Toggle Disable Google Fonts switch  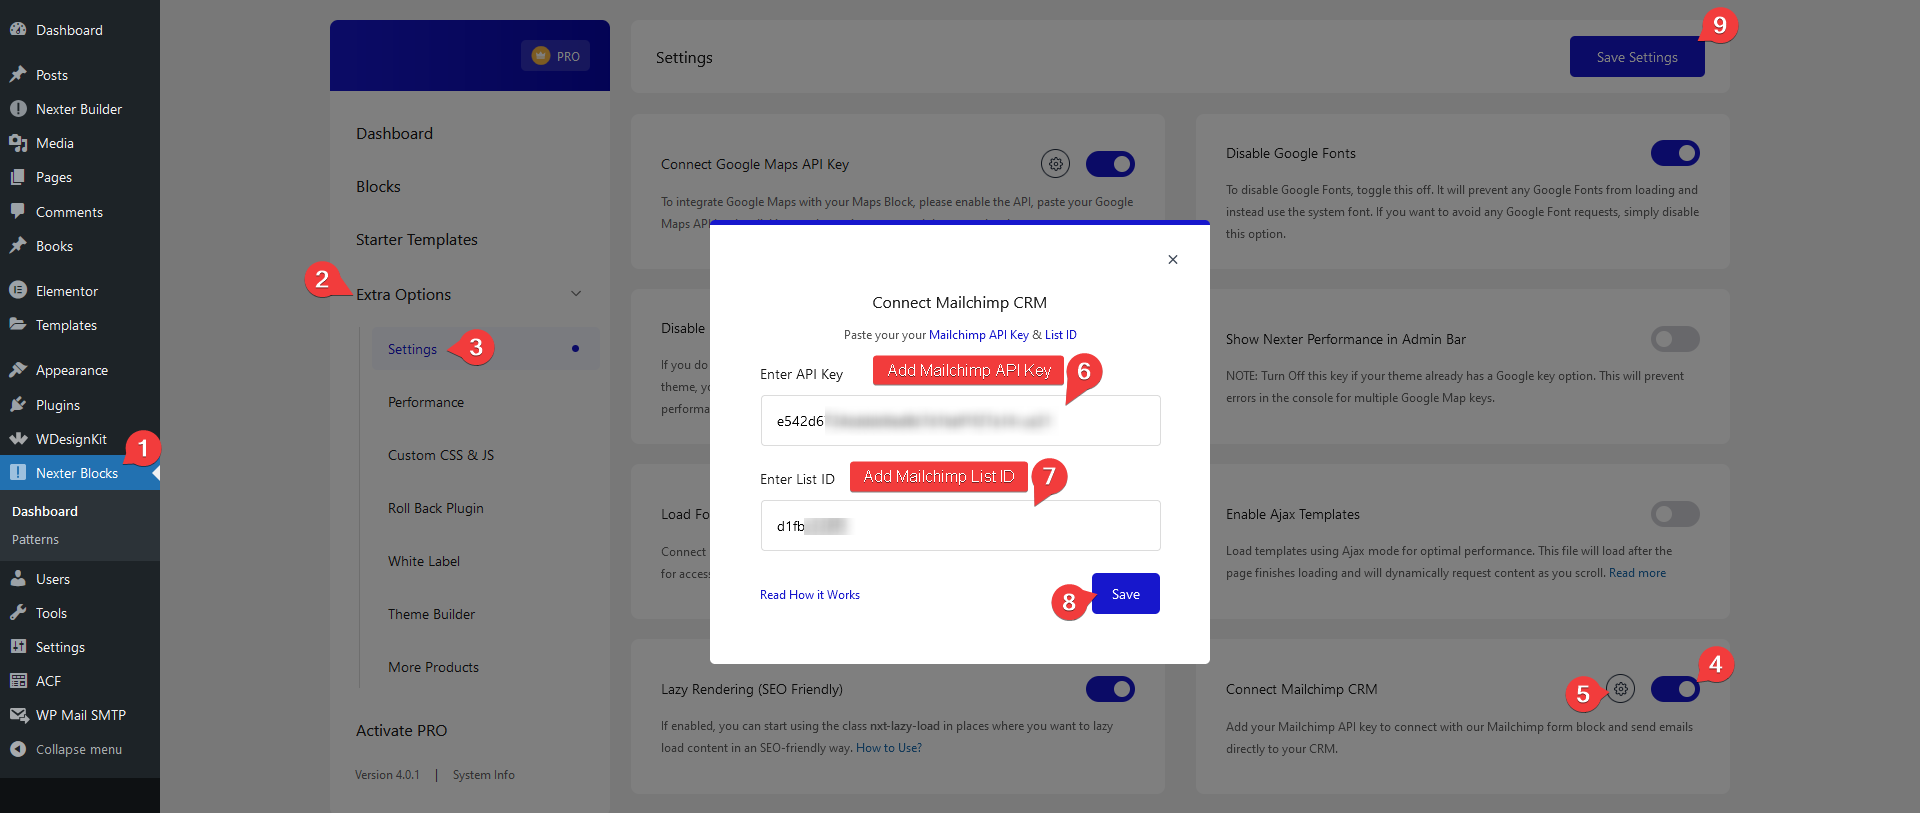coord(1675,153)
